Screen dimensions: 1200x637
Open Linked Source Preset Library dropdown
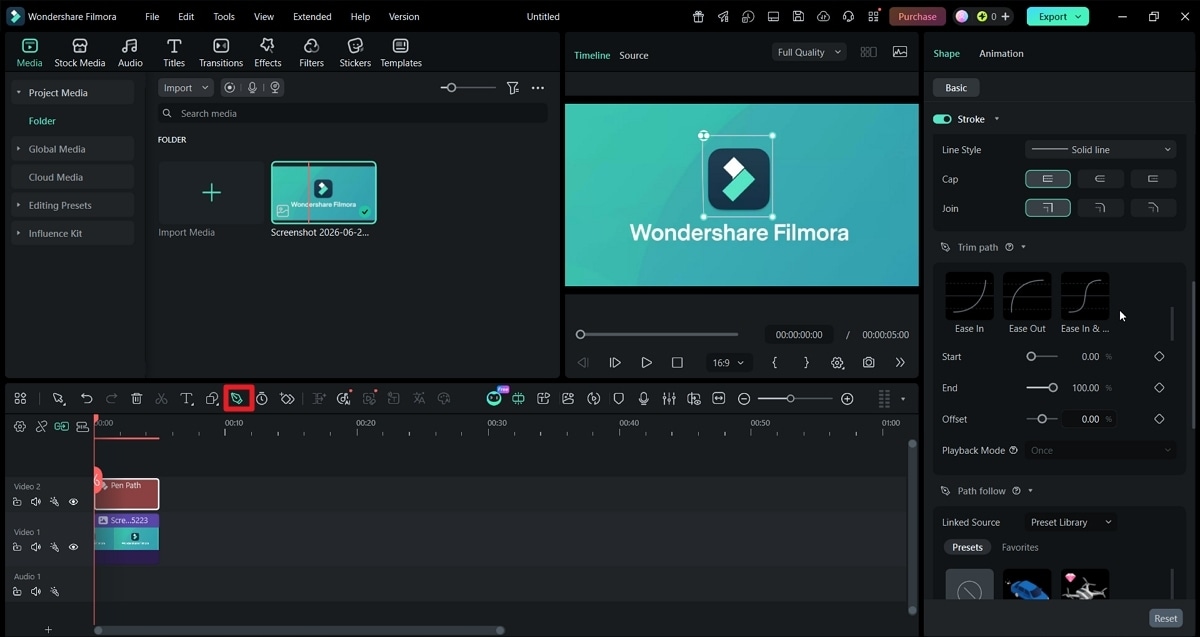click(x=1071, y=522)
